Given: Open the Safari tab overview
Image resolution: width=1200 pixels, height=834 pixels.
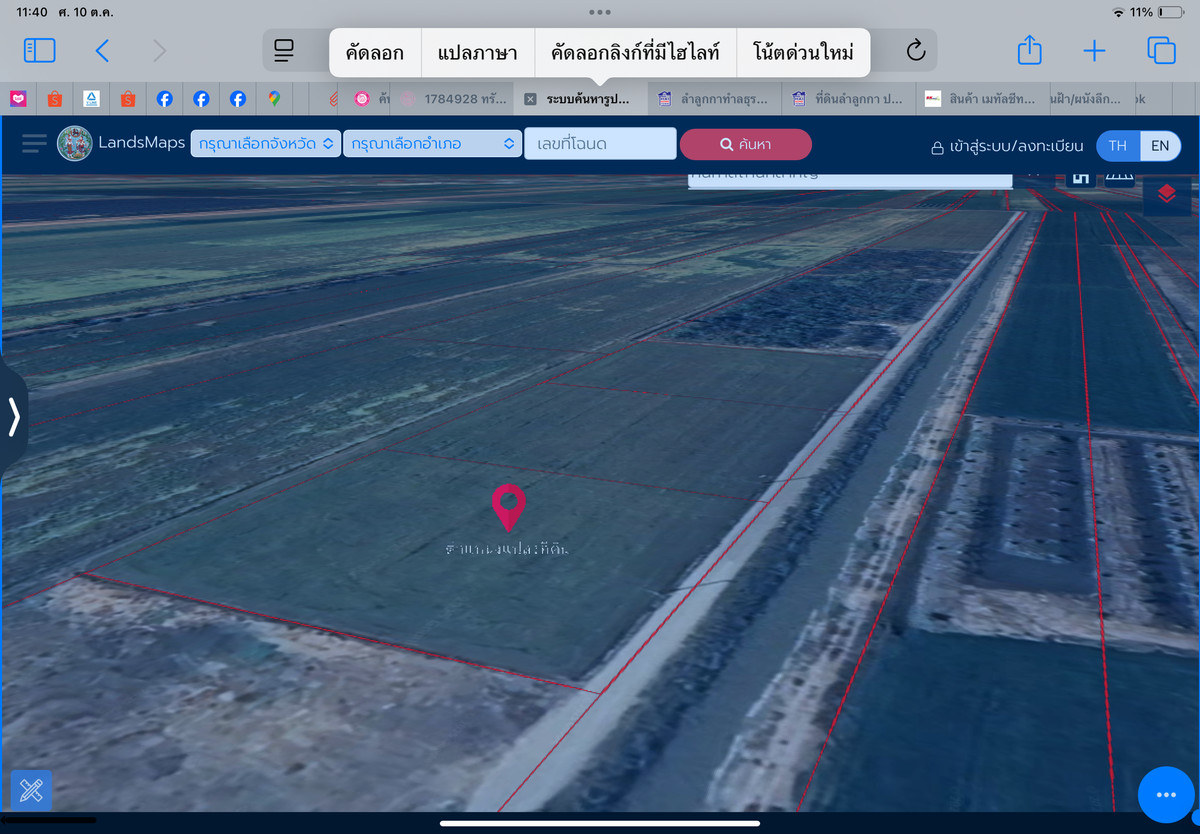Looking at the screenshot, I should [1161, 51].
